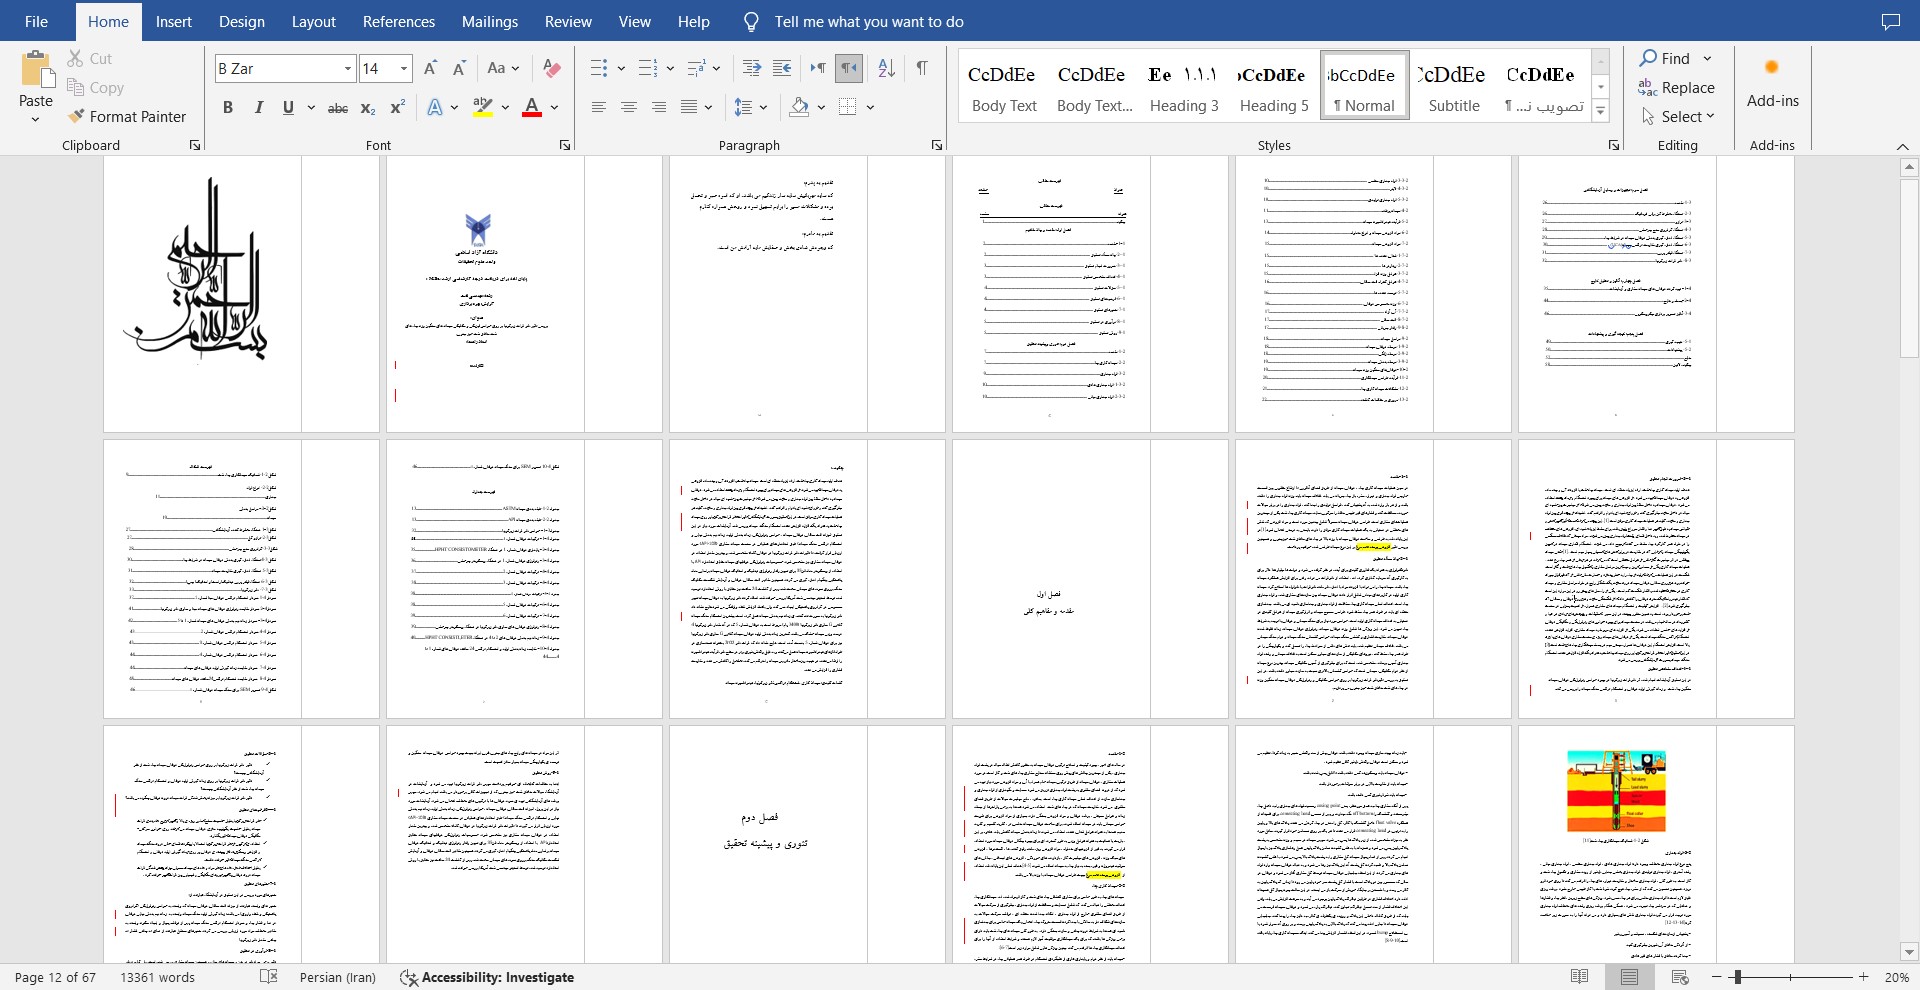The width and height of the screenshot is (1920, 990).
Task: Center the paragraph text
Action: (629, 108)
